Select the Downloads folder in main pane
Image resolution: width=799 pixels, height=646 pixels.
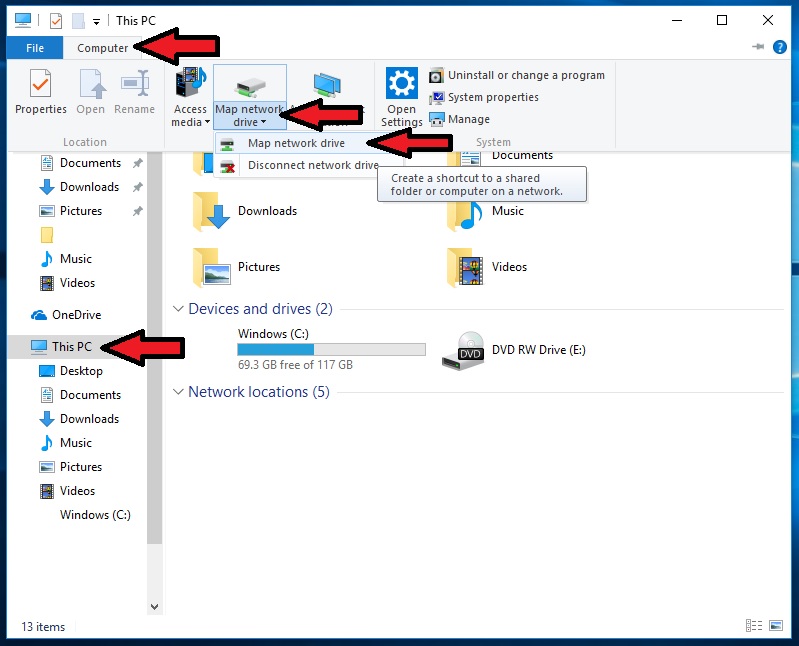(245, 211)
